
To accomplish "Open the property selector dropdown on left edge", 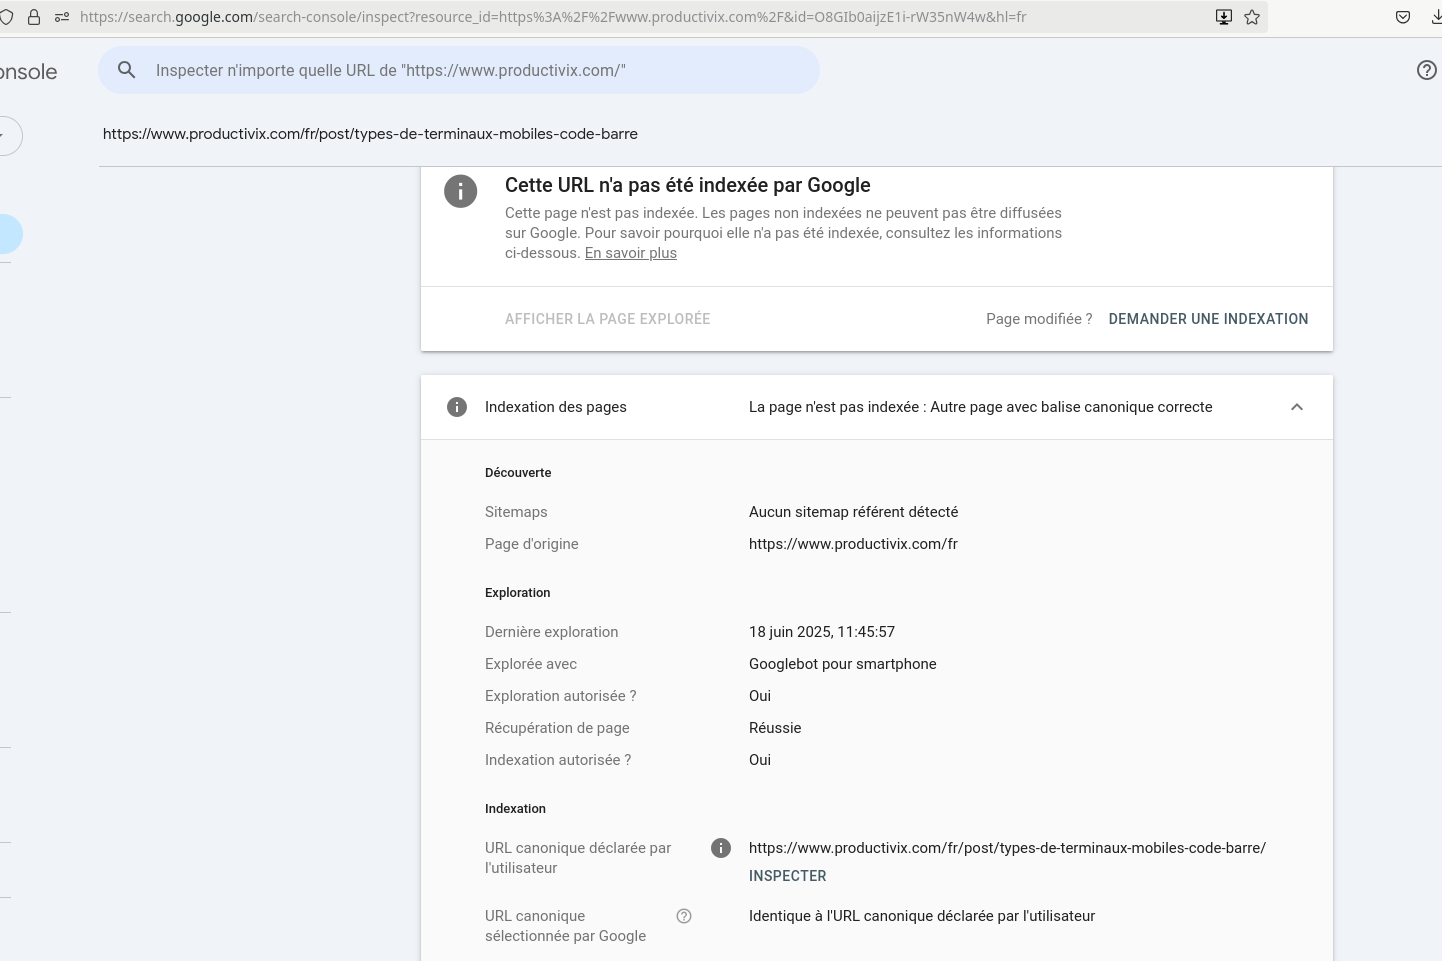I will tap(8, 136).
